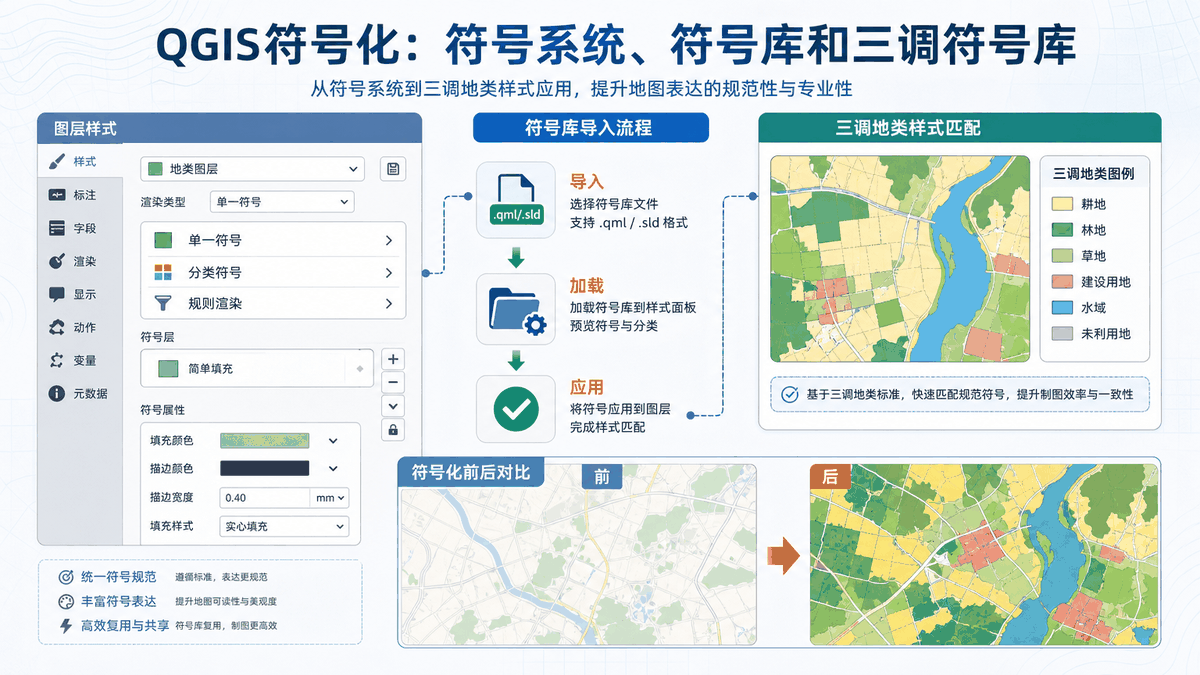Click the 符号化前后对比 header tab
Viewport: 1200px width, 675px height.
(471, 472)
